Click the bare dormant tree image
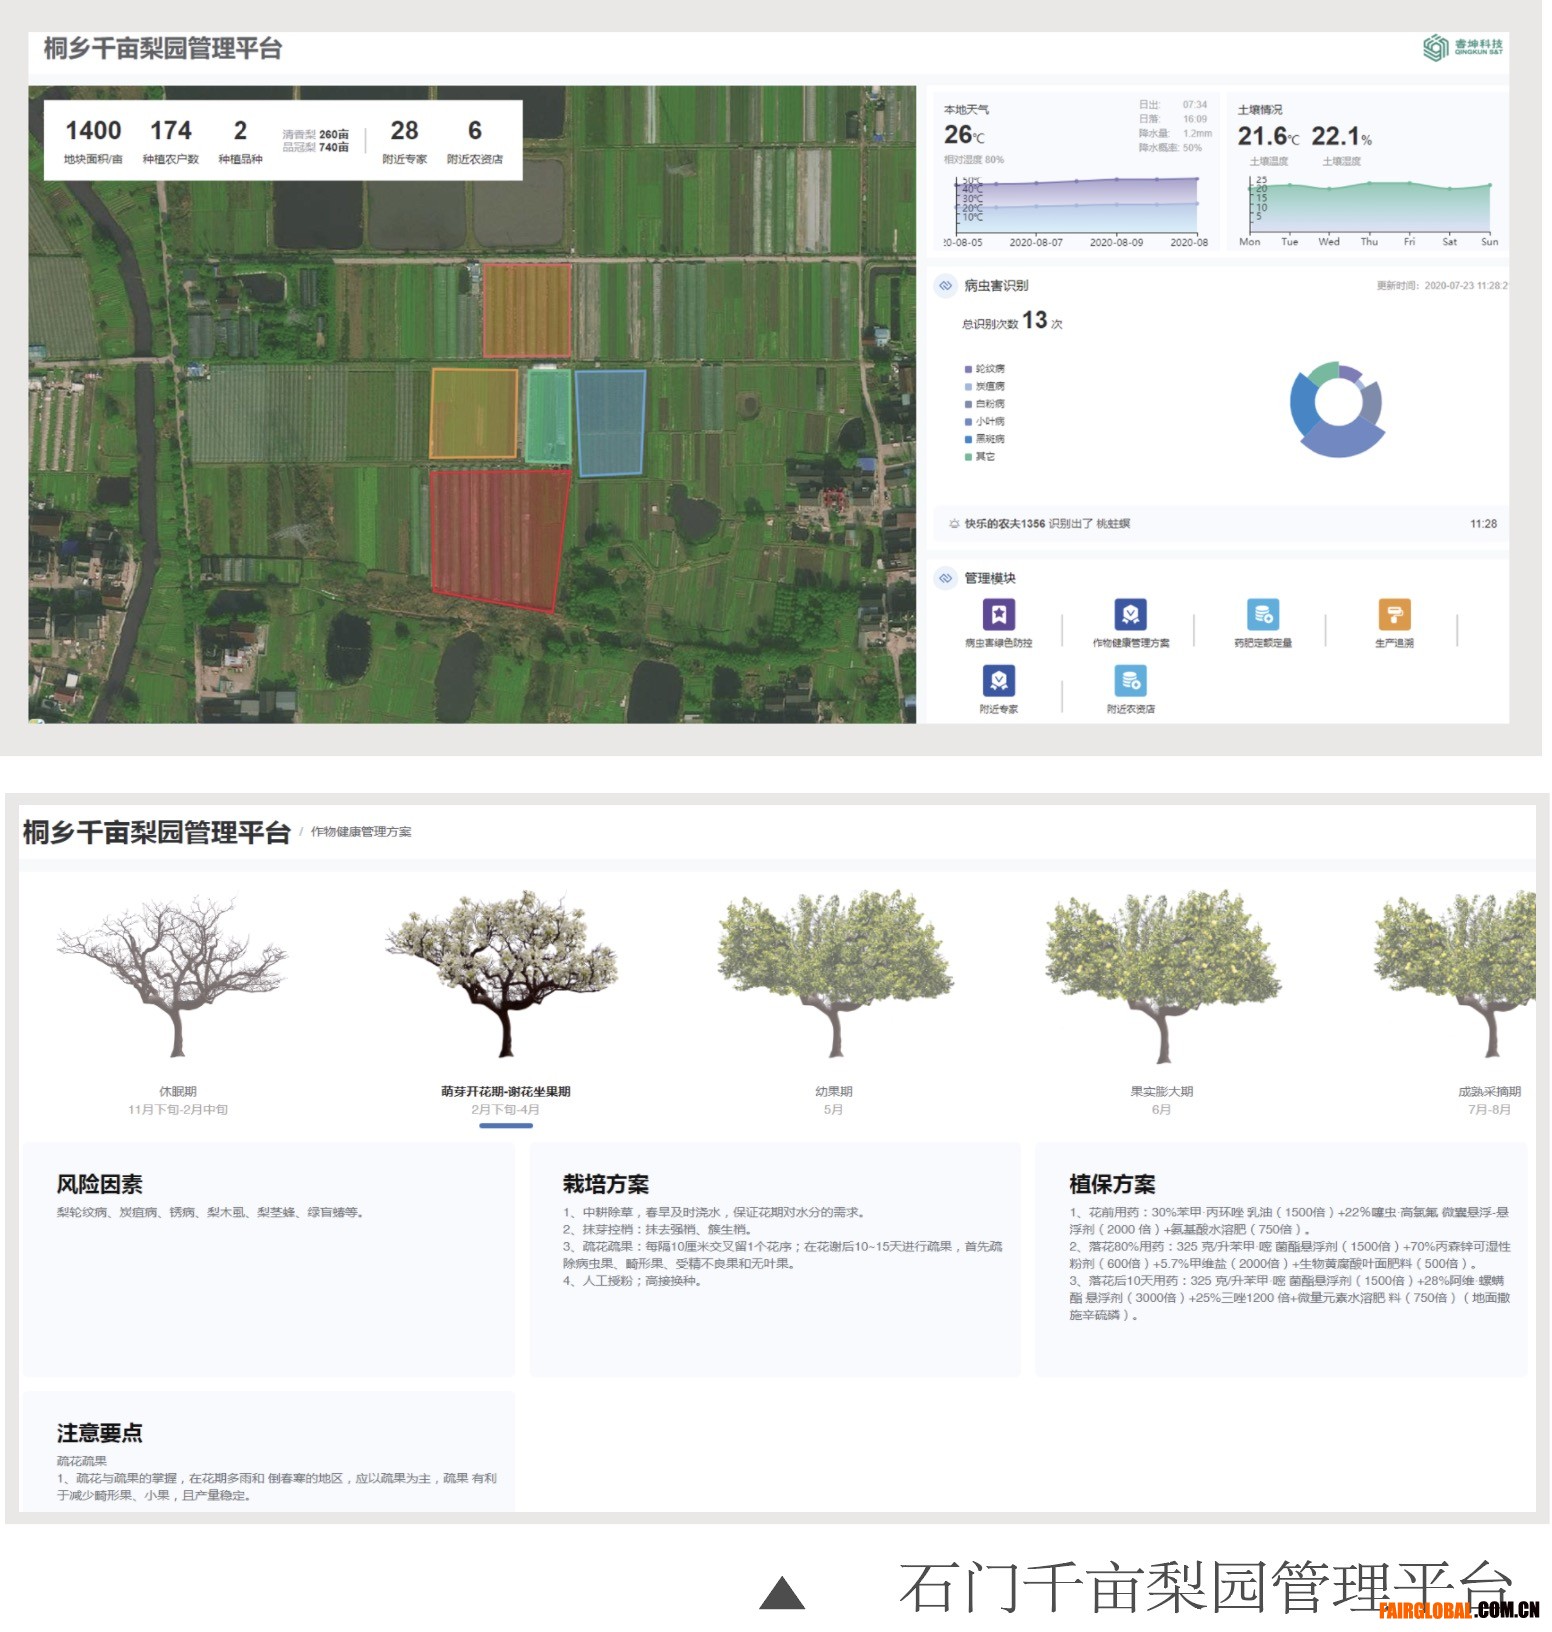The width and height of the screenshot is (1552, 1632). (x=174, y=977)
